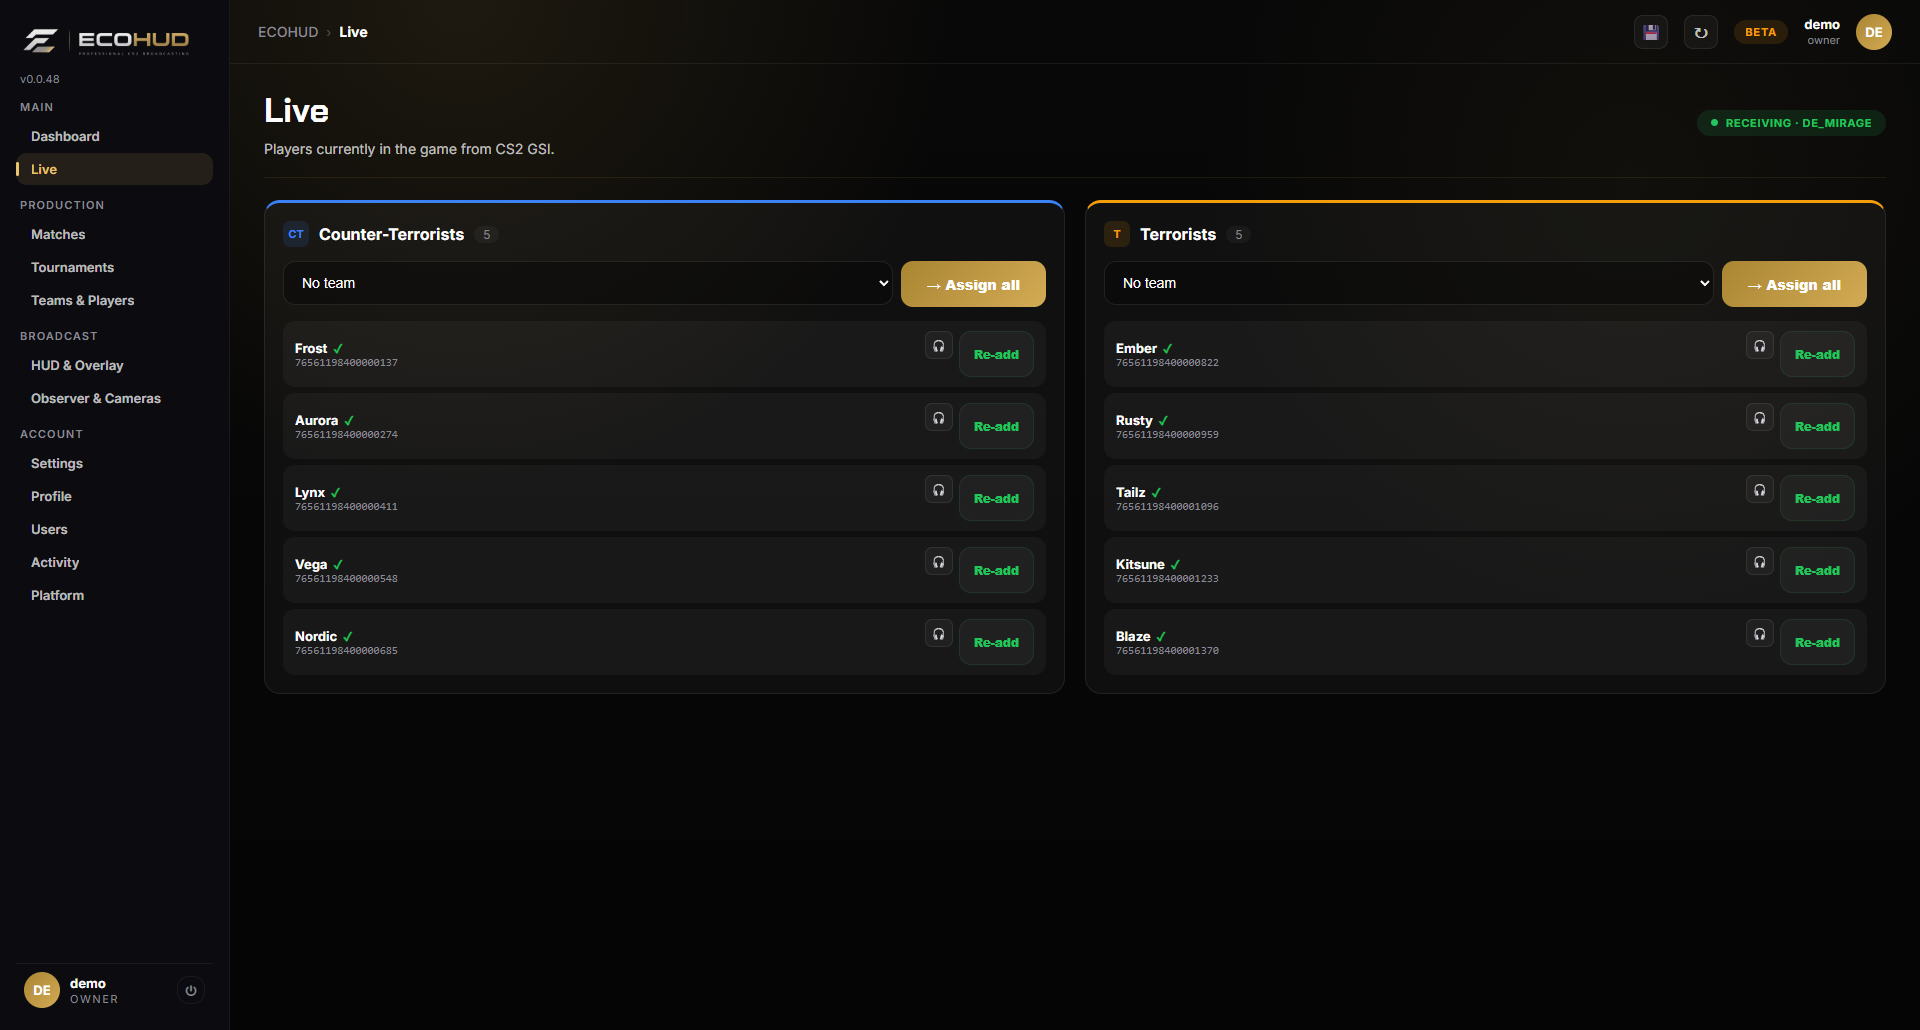The height and width of the screenshot is (1030, 1920).
Task: Click player name Aurora
Action: (316, 420)
